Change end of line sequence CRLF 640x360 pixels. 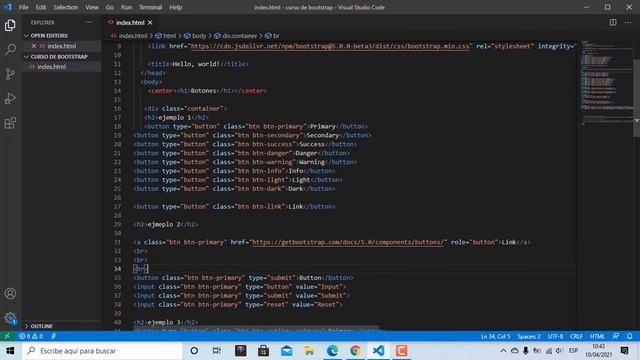point(576,336)
